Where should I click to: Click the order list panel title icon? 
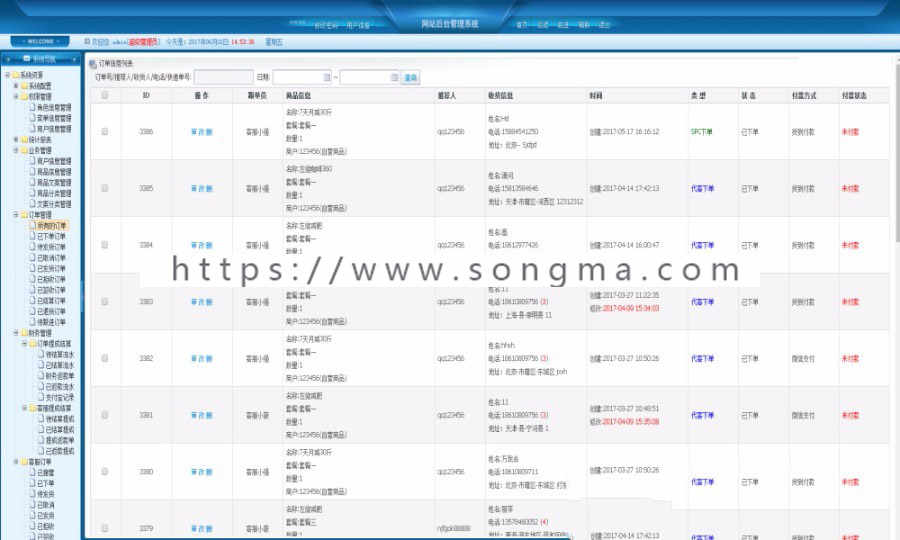click(92, 64)
